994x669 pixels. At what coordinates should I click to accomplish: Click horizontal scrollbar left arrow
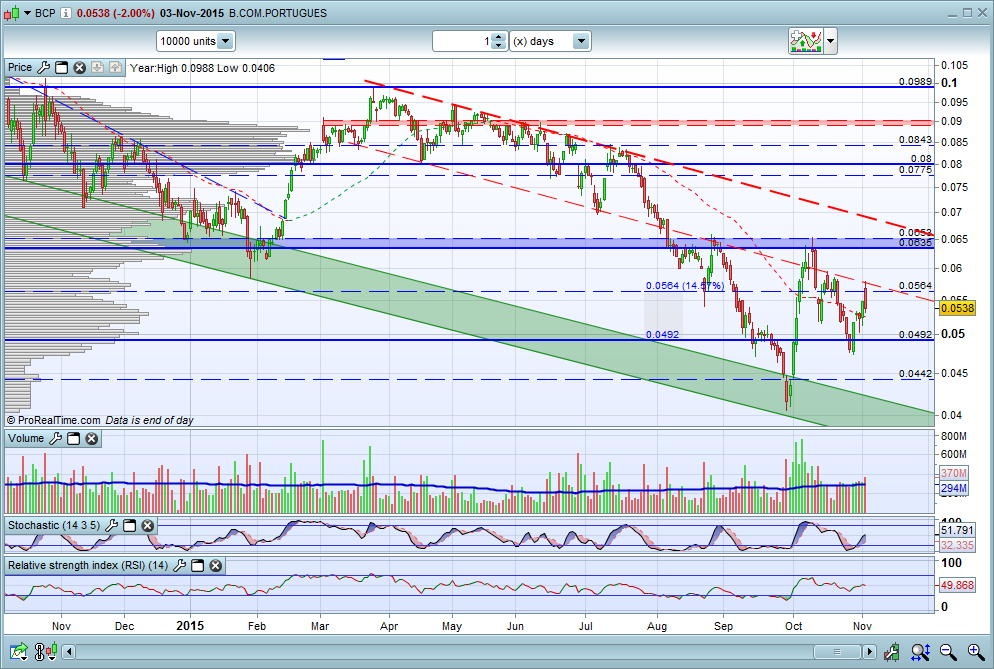68,651
